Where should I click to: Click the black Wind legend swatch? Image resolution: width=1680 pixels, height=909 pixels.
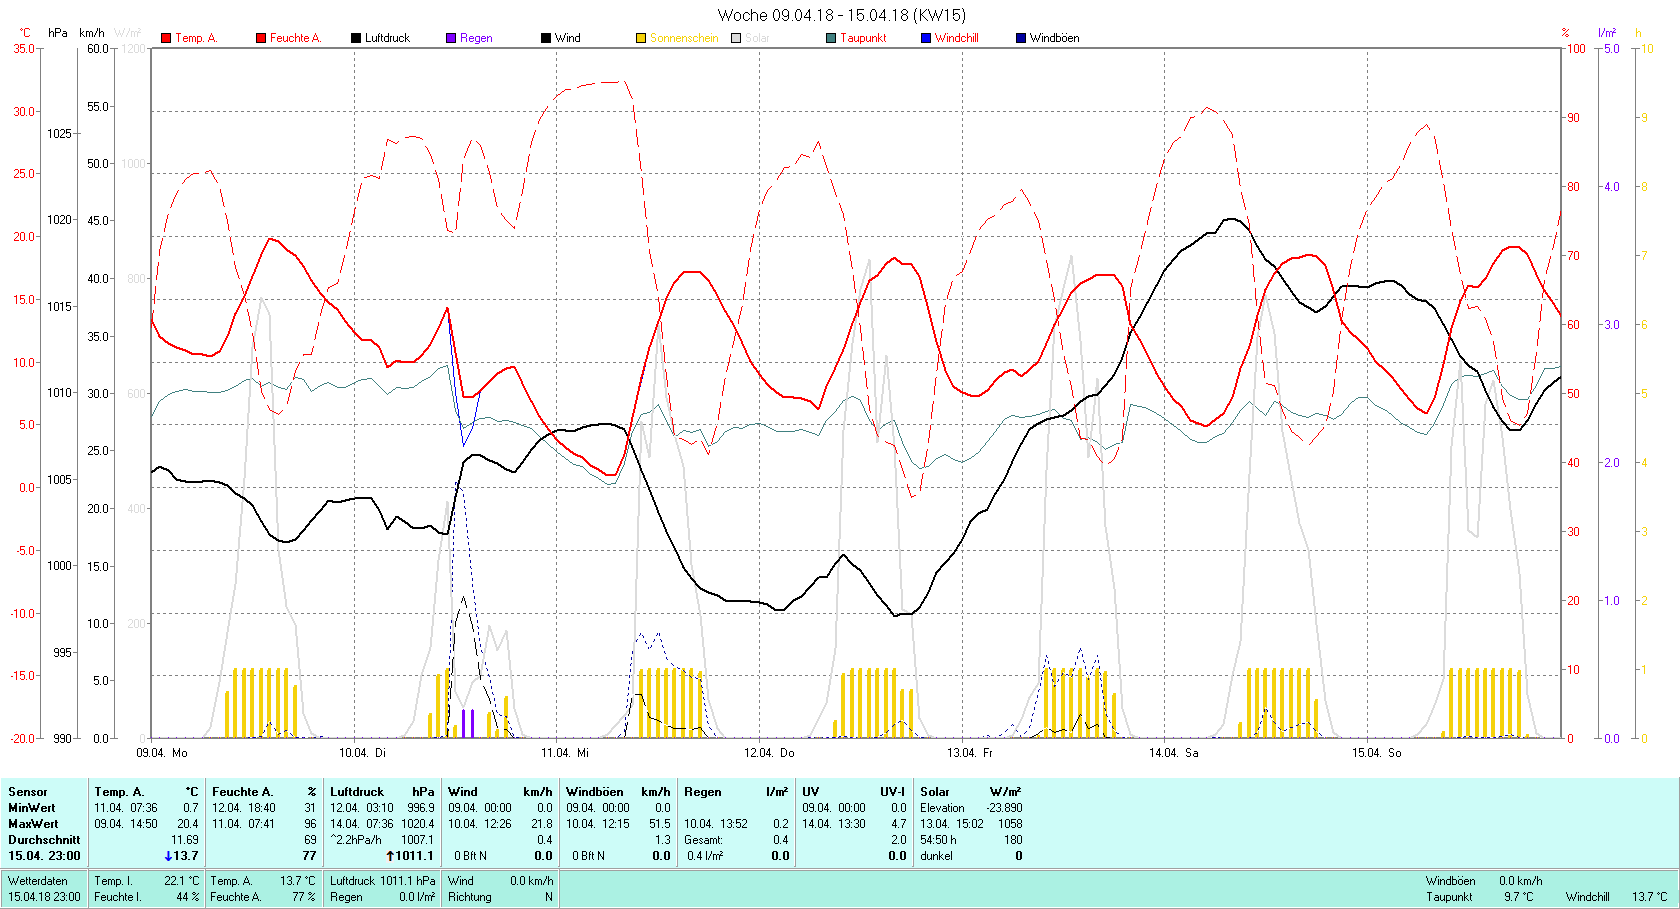point(546,38)
